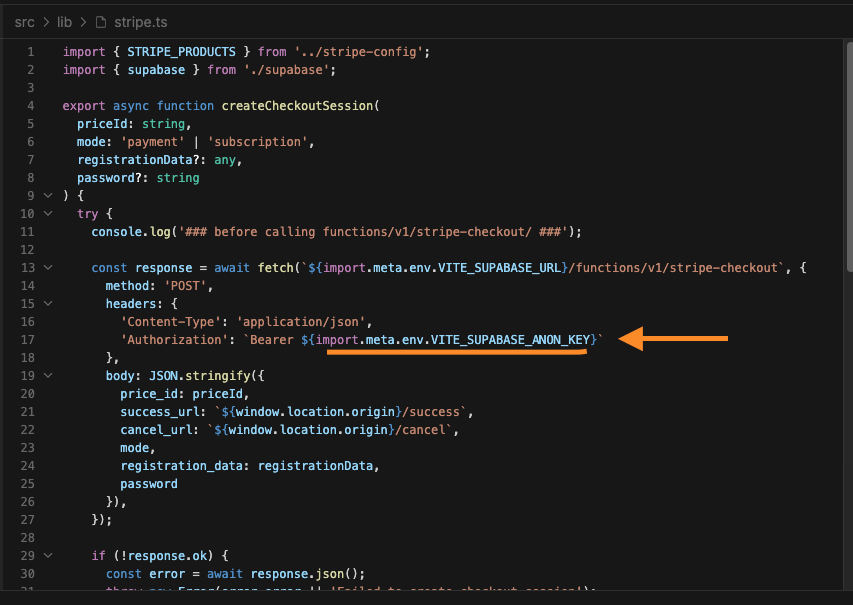Collapse the body JSON.stringify at line 19
Image resolution: width=853 pixels, height=605 pixels.
[48, 375]
